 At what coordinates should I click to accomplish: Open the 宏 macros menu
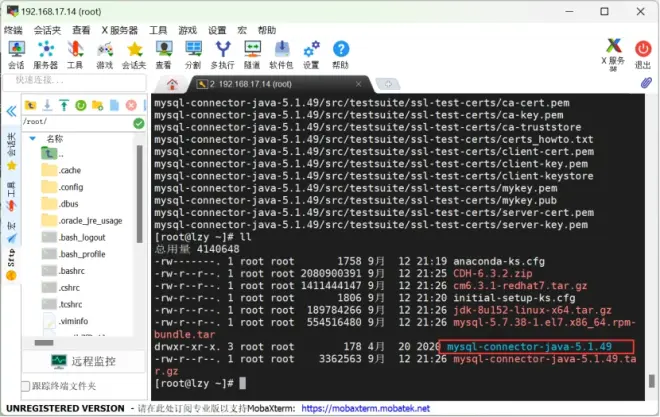[242, 30]
